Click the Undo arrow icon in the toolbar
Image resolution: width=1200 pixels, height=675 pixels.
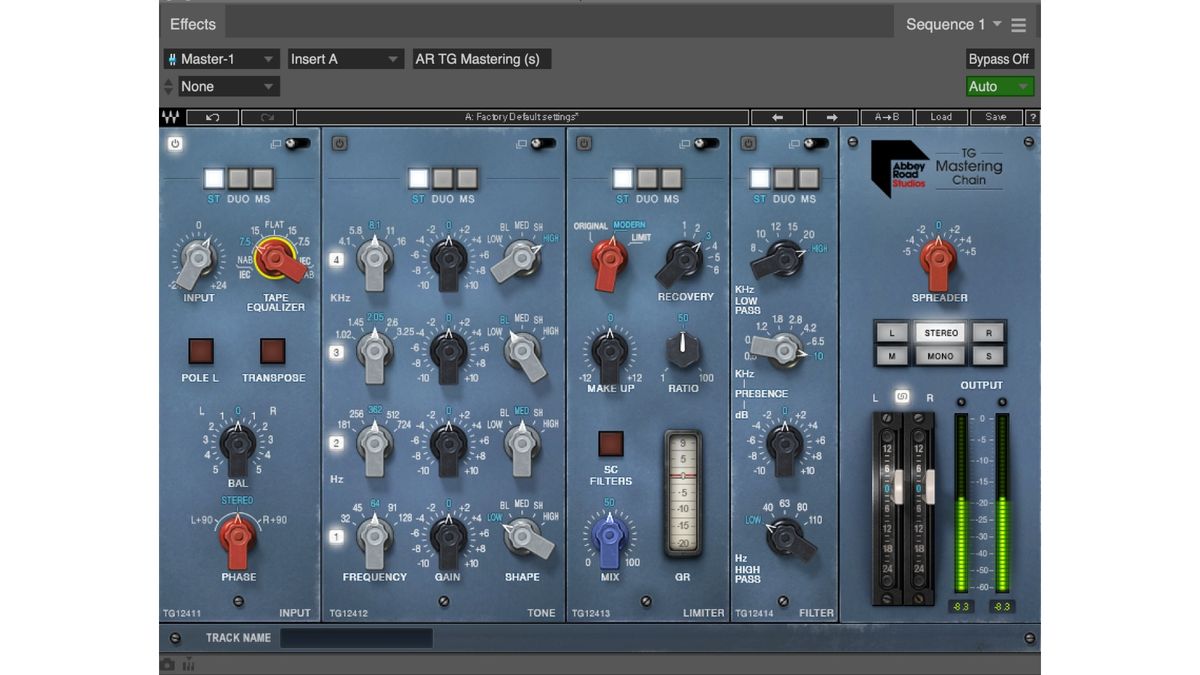[x=212, y=117]
